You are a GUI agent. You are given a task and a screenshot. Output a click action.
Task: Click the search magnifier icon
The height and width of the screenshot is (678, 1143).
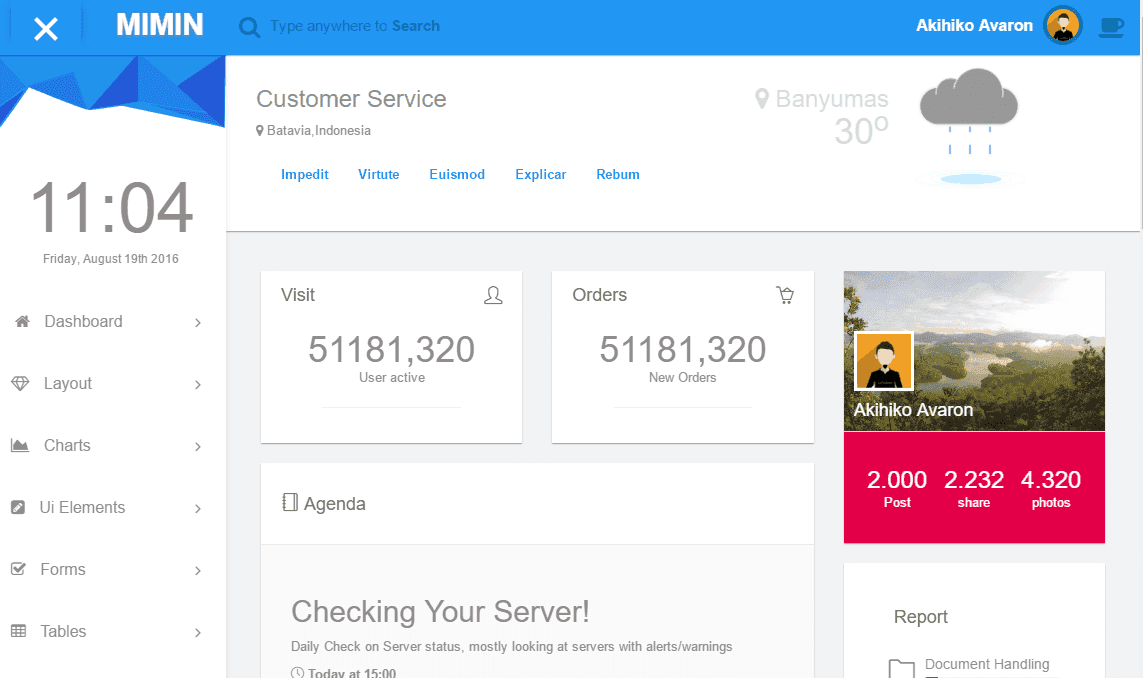coord(249,27)
